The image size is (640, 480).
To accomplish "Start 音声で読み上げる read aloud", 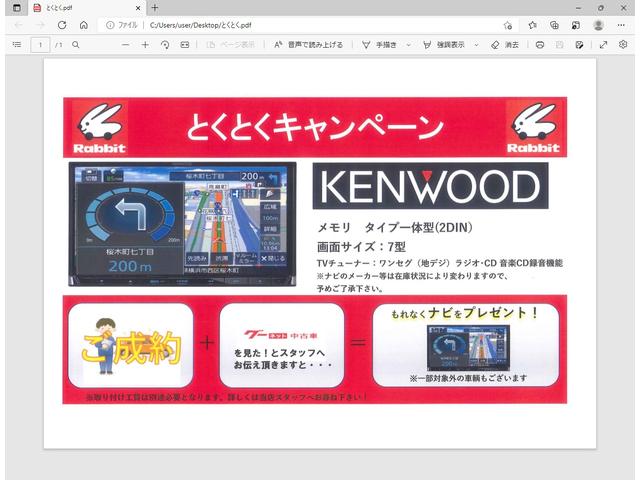I will tap(308, 44).
